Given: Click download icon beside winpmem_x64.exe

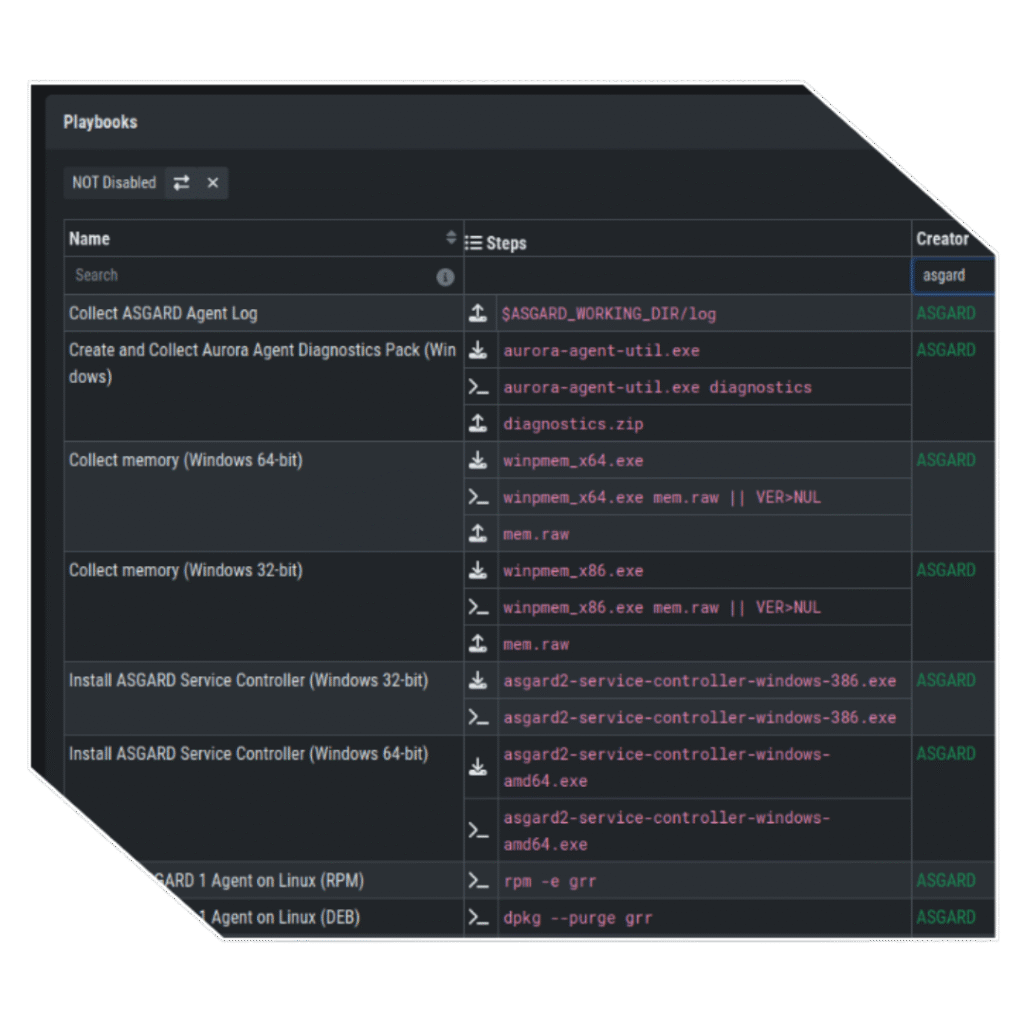Looking at the screenshot, I should click(x=478, y=460).
